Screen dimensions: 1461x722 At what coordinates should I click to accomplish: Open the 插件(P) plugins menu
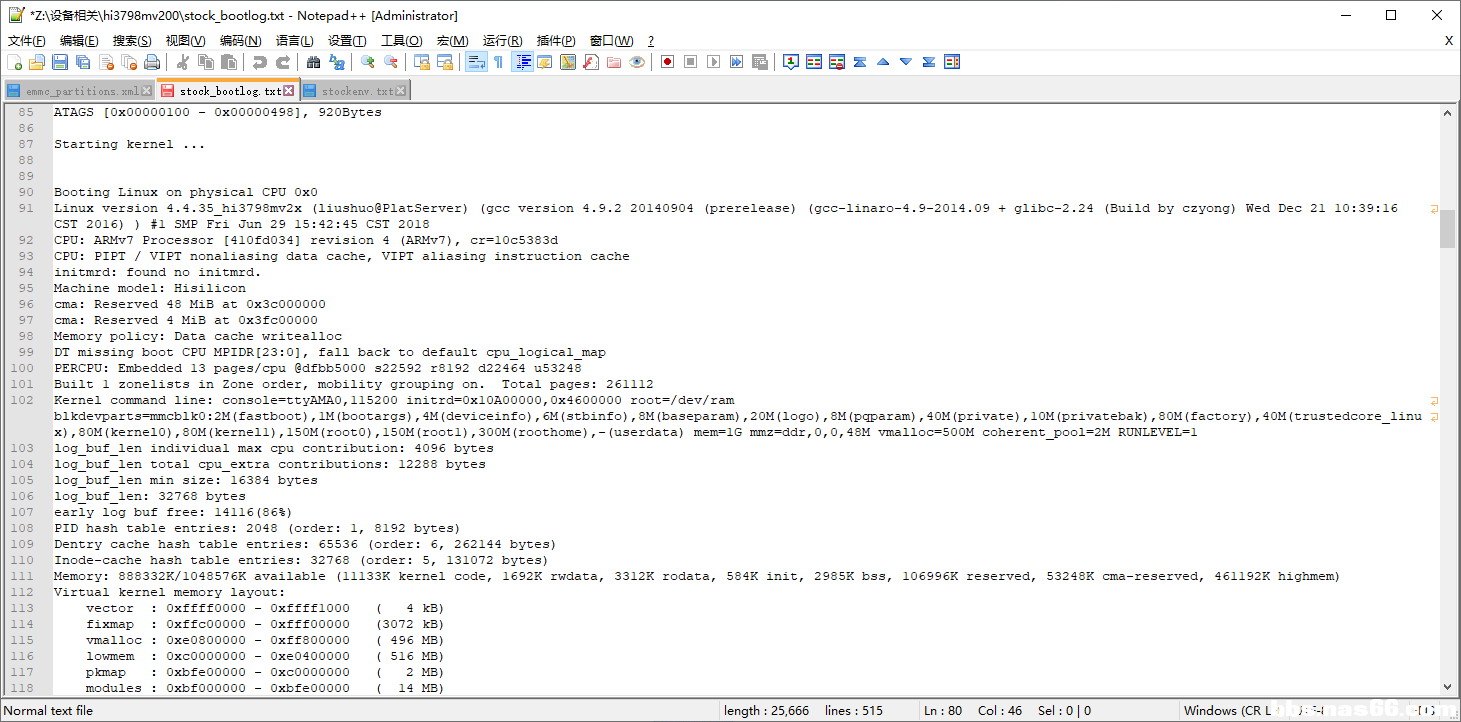coord(556,41)
